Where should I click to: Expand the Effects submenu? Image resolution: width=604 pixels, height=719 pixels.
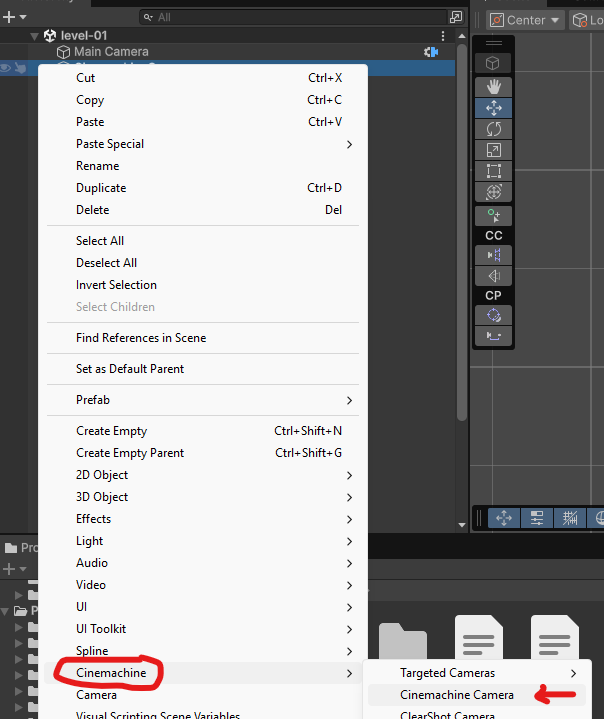point(203,519)
